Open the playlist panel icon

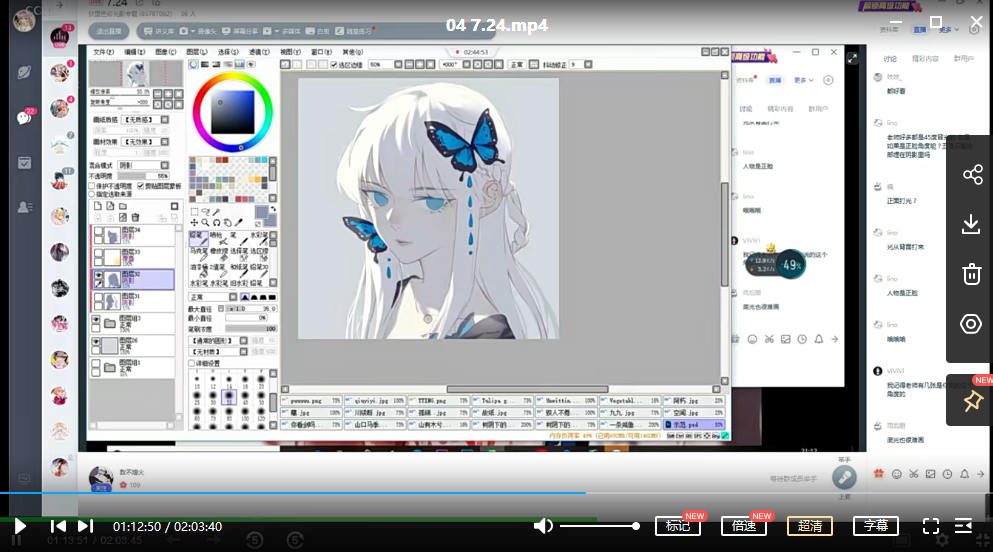click(x=963, y=526)
